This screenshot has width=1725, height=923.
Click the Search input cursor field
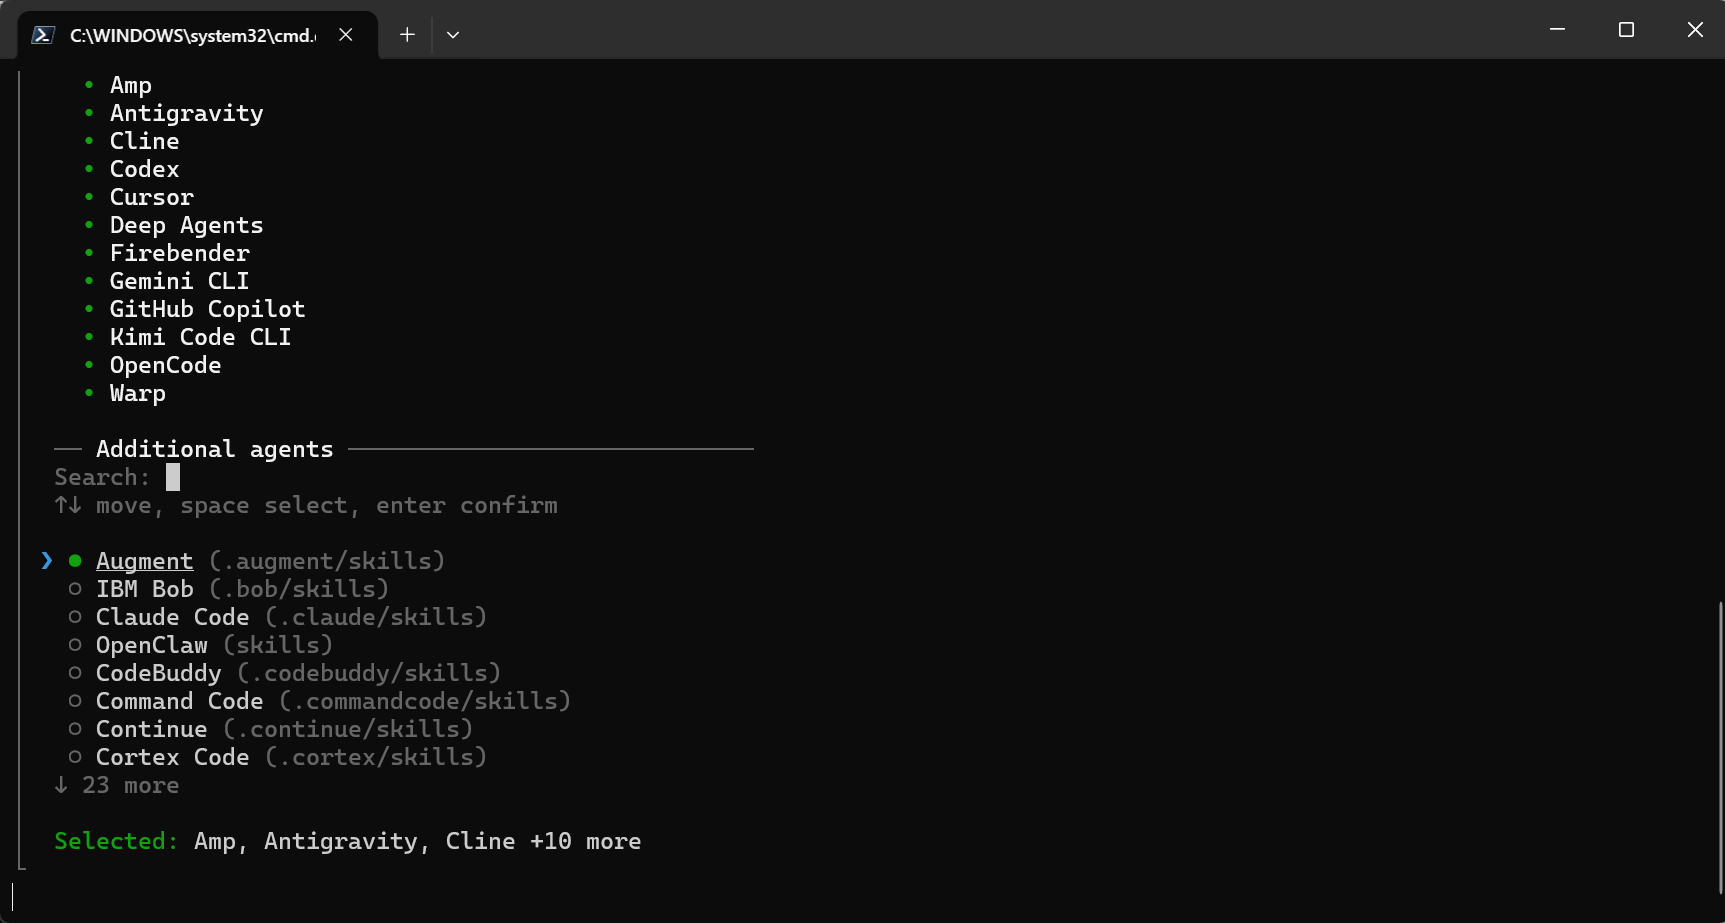click(173, 477)
